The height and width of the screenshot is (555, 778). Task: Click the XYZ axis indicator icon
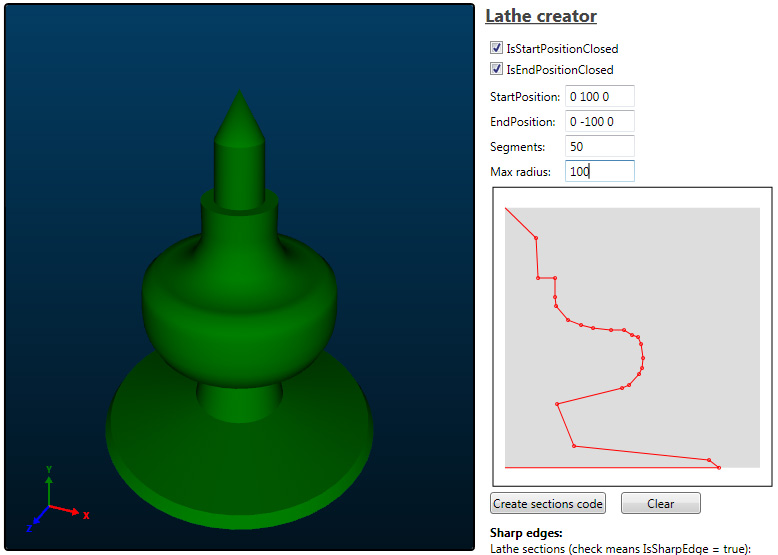coord(57,499)
